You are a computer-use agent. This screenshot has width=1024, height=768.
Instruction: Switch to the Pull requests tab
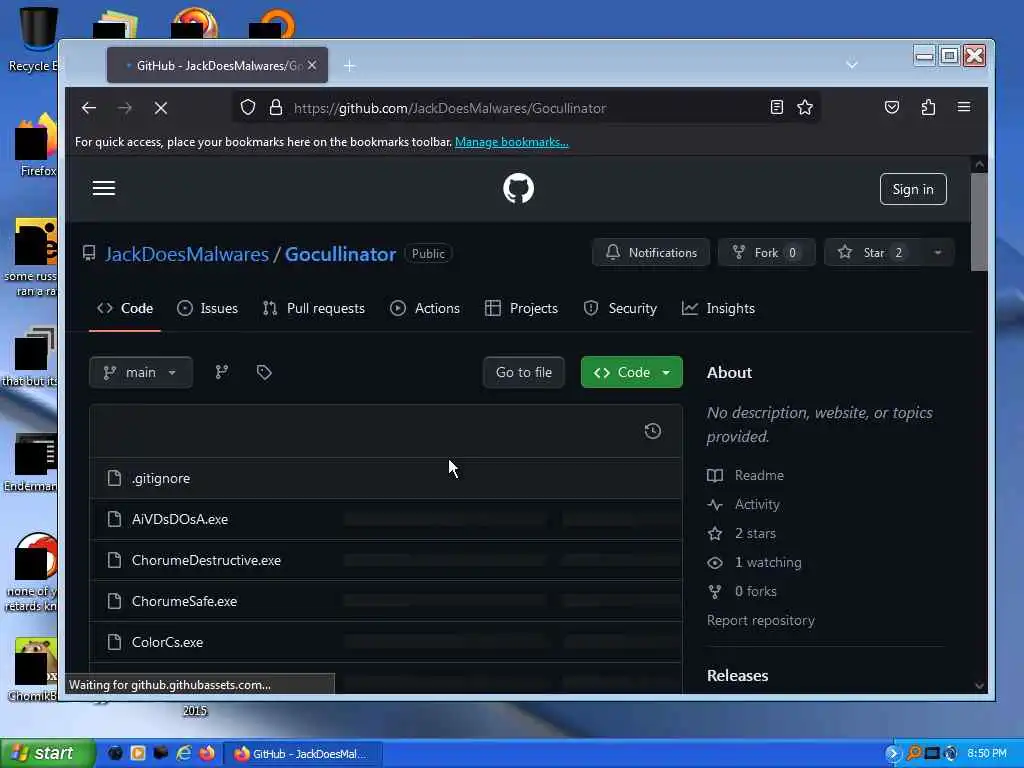coord(313,308)
